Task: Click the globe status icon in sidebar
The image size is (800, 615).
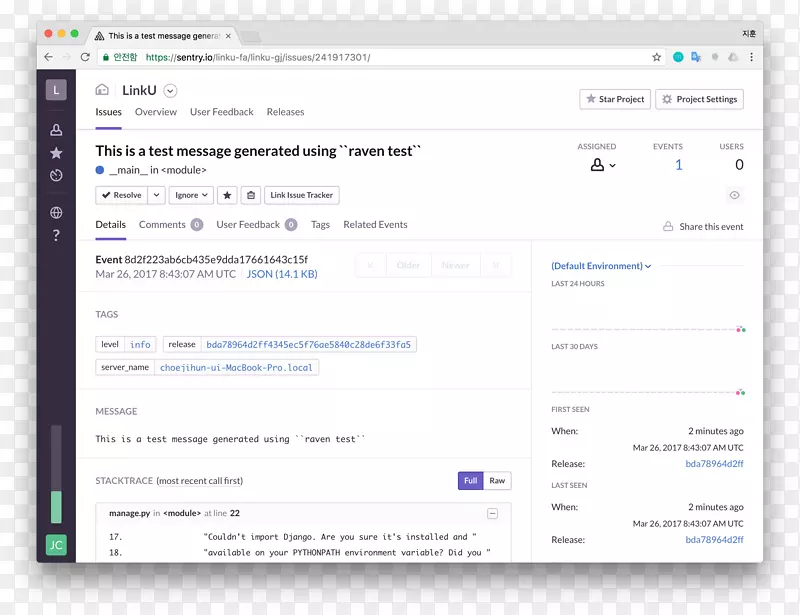Action: [56, 212]
